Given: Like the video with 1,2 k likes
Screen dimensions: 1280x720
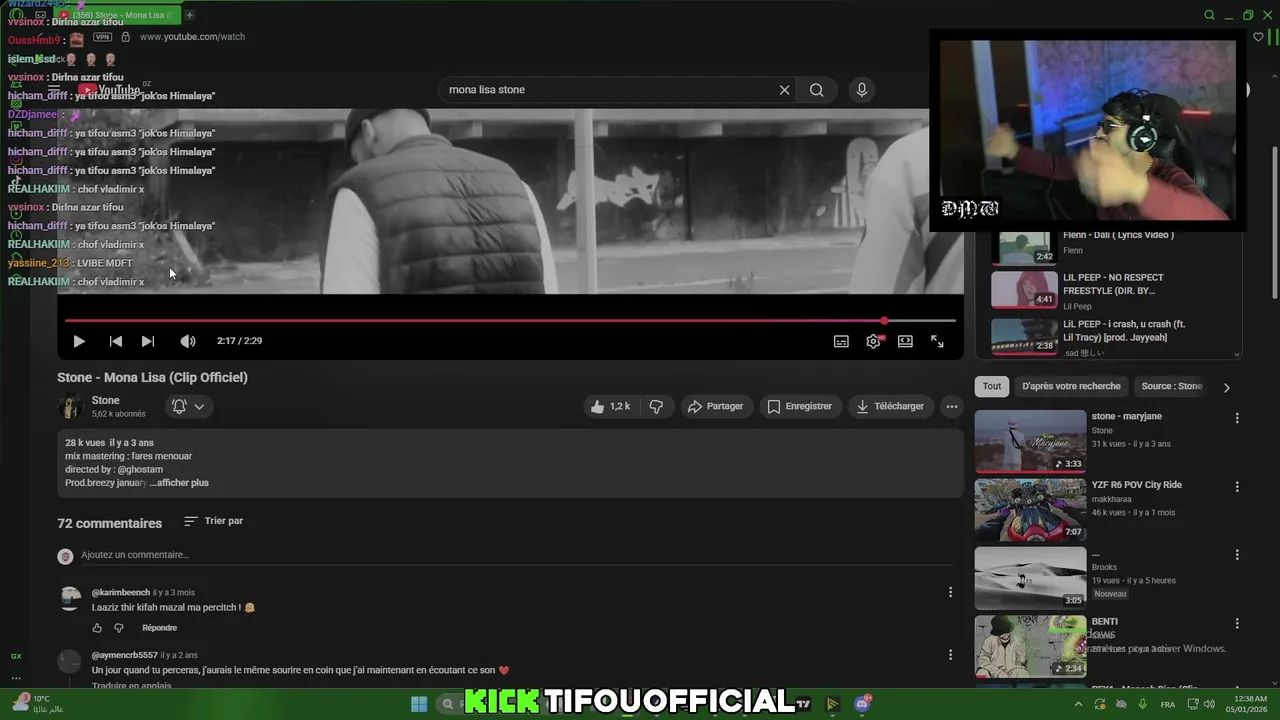Looking at the screenshot, I should pos(610,406).
